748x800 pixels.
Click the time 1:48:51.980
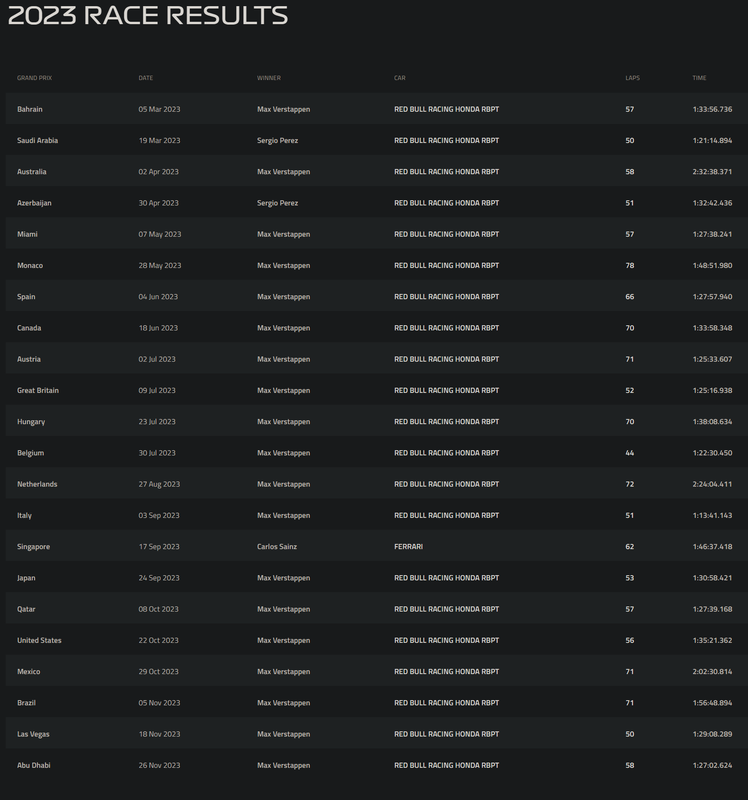click(x=712, y=265)
